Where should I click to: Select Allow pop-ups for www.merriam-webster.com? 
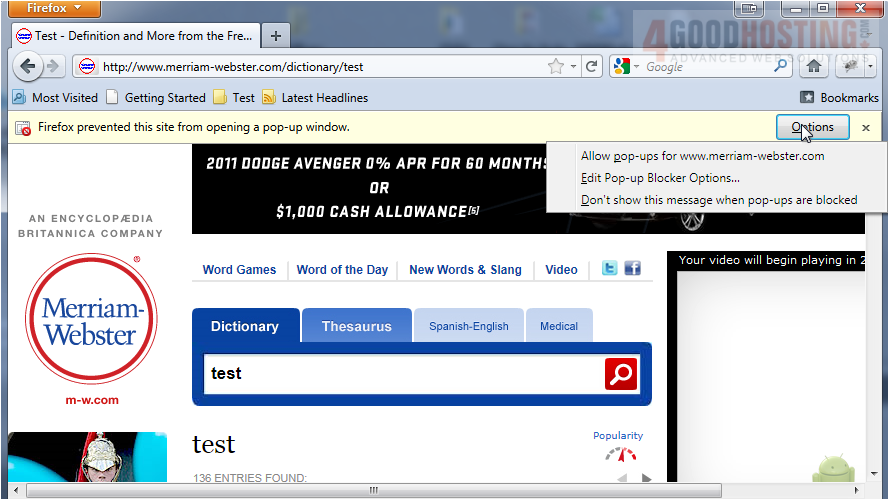pyautogui.click(x=702, y=156)
